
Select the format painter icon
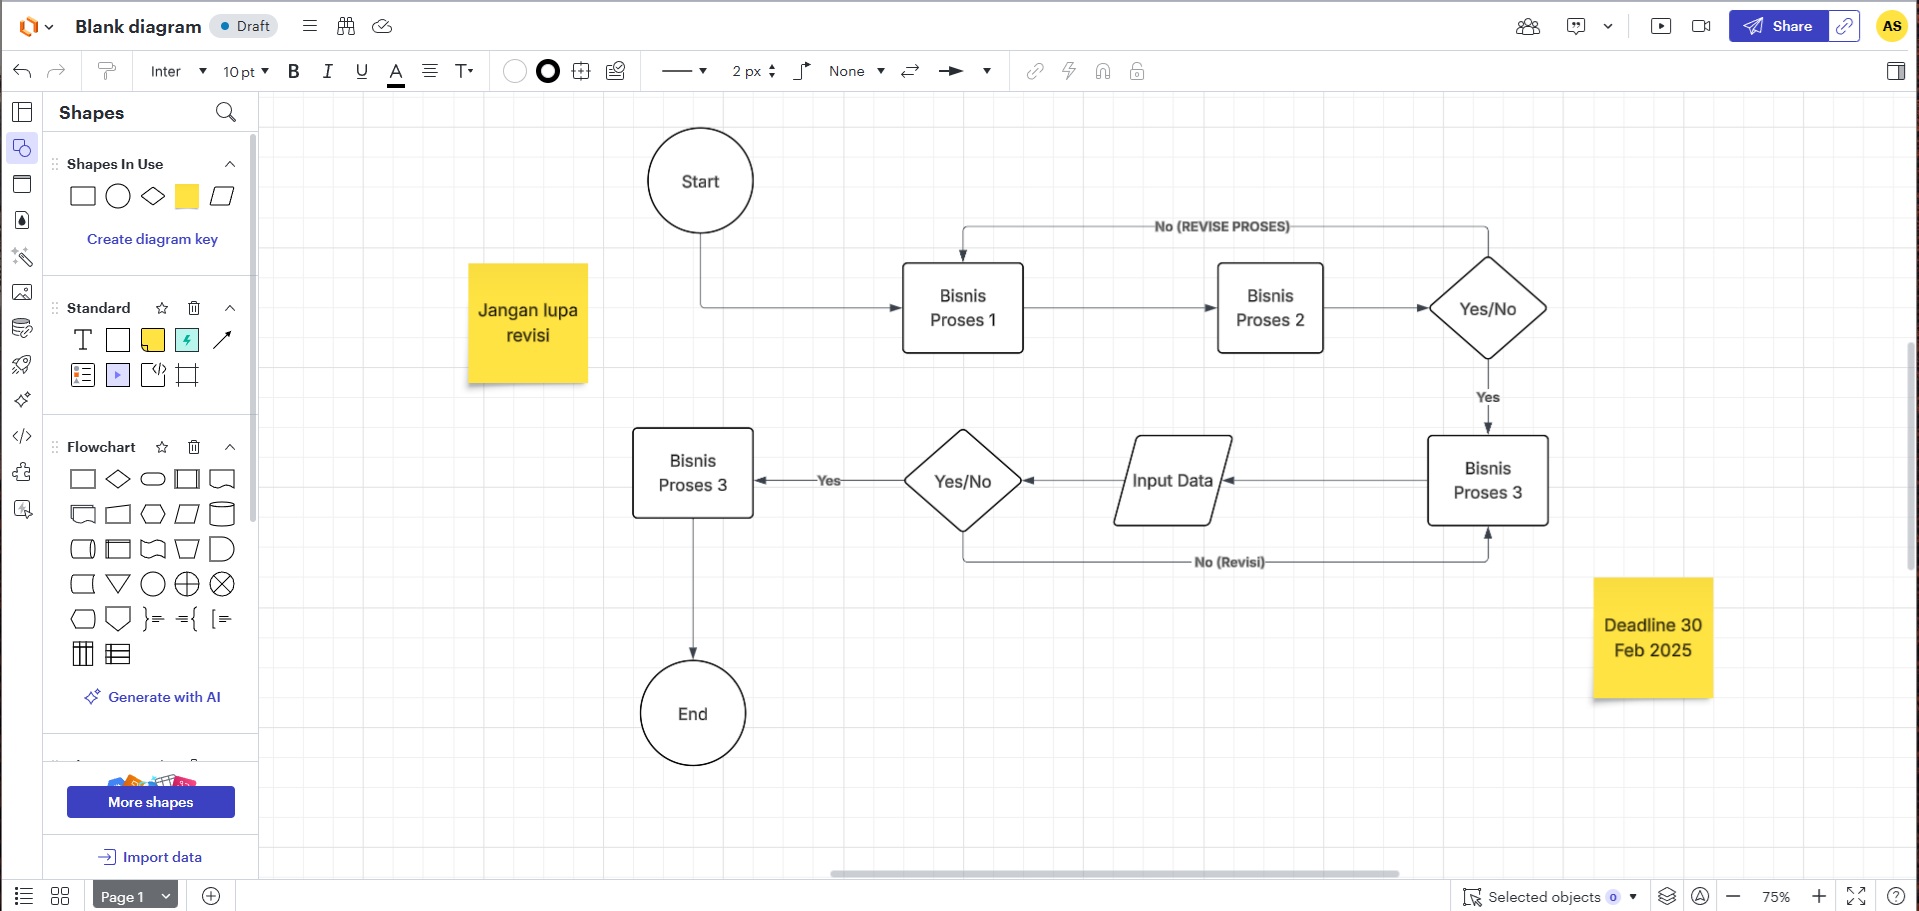coord(106,71)
